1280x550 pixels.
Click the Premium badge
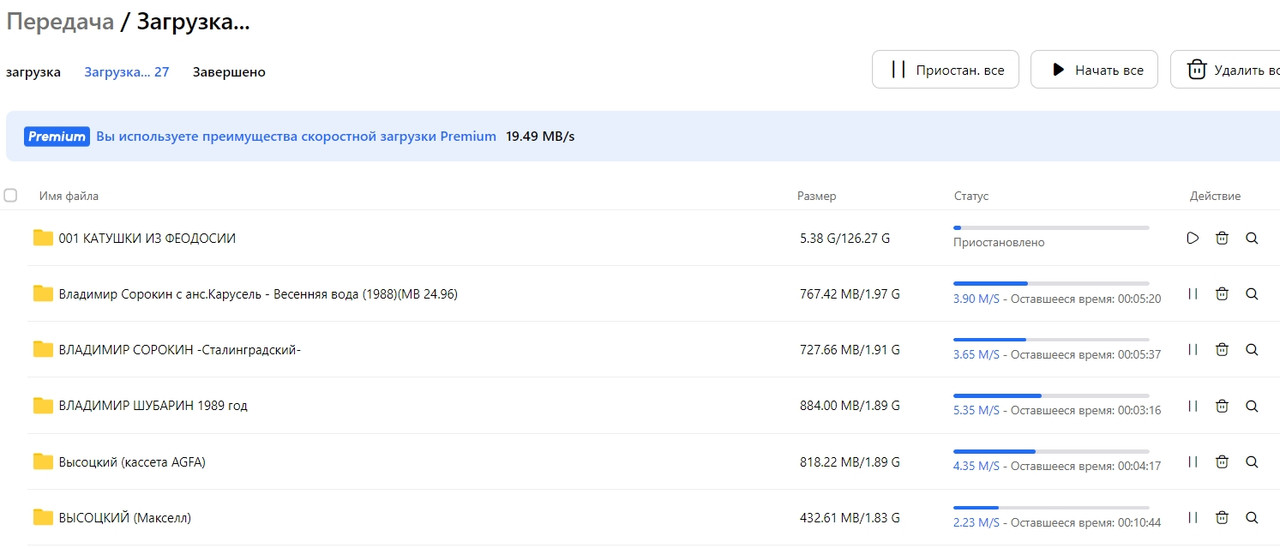click(57, 137)
